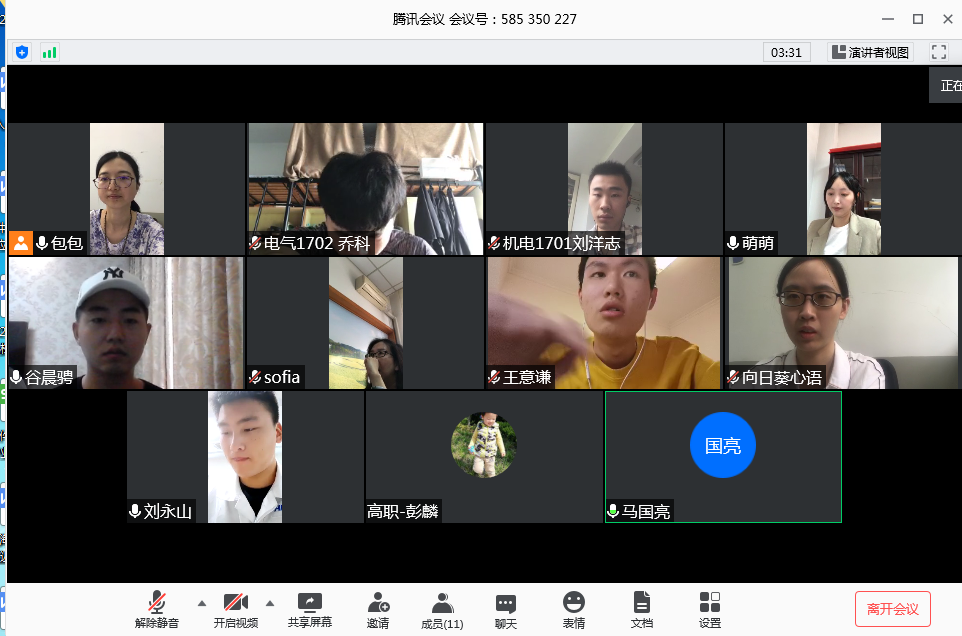Click the red 离开会议 leave button
Image resolution: width=962 pixels, height=636 pixels.
[892, 609]
